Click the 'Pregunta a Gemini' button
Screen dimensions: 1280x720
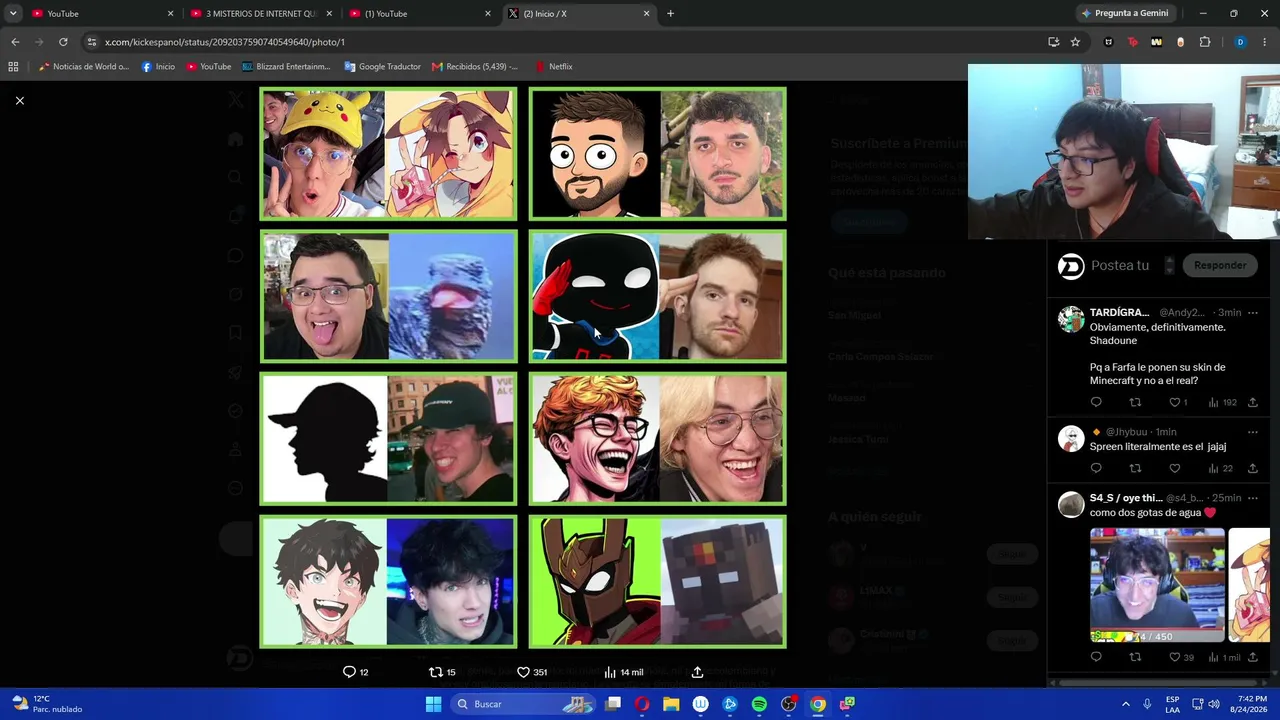[1124, 14]
